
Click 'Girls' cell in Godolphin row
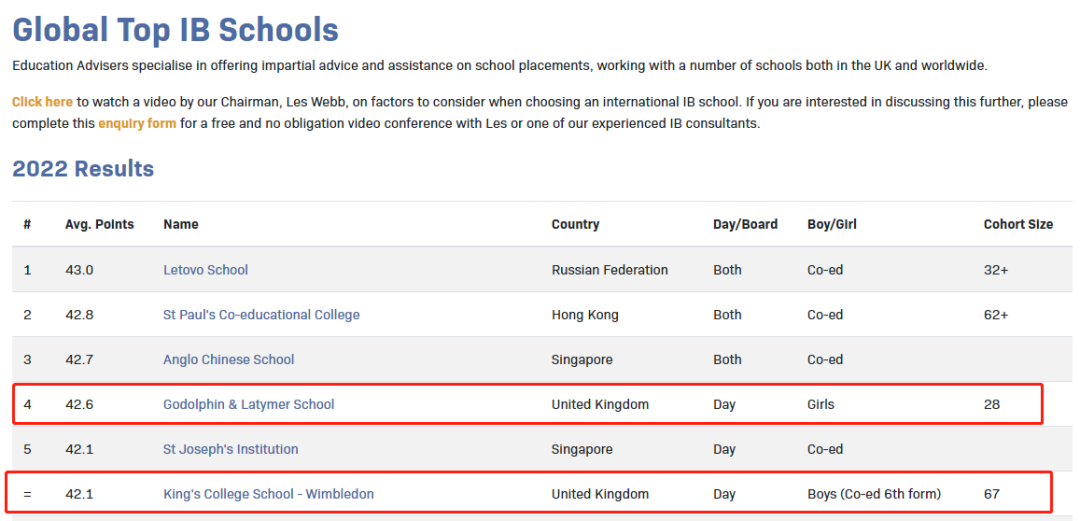(820, 404)
